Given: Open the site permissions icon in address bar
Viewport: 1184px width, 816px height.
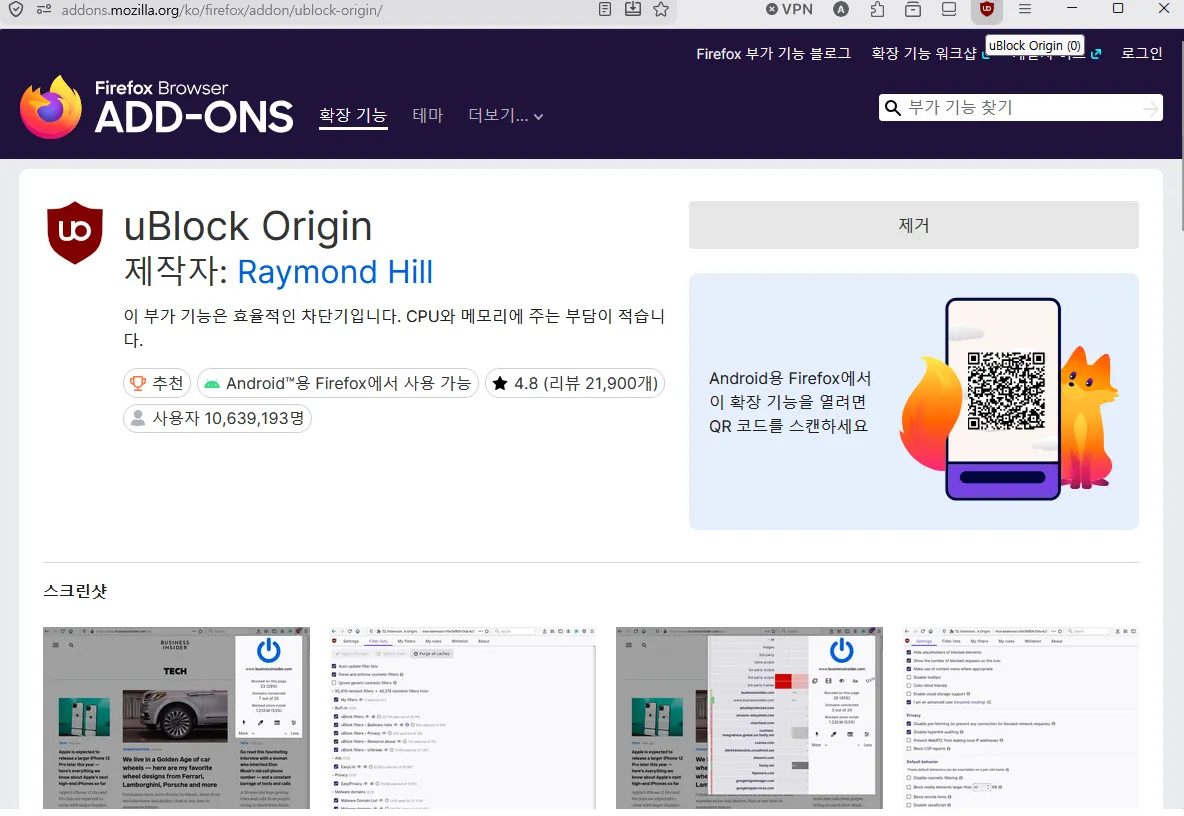Looking at the screenshot, I should pyautogui.click(x=44, y=10).
